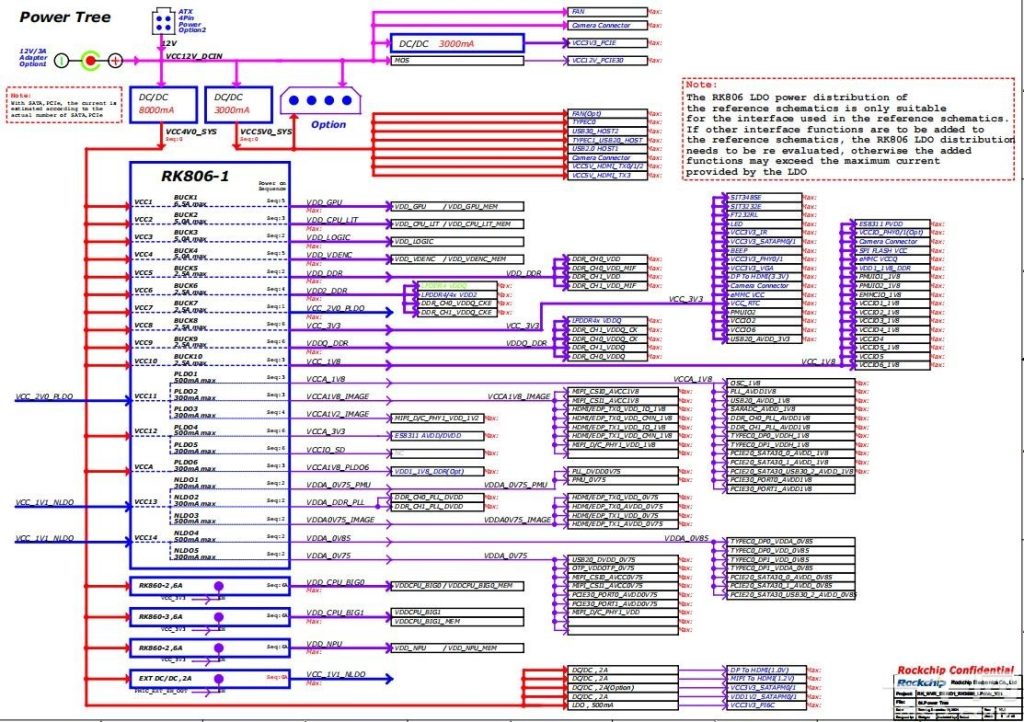Click the VCC_RTC load box

point(764,304)
